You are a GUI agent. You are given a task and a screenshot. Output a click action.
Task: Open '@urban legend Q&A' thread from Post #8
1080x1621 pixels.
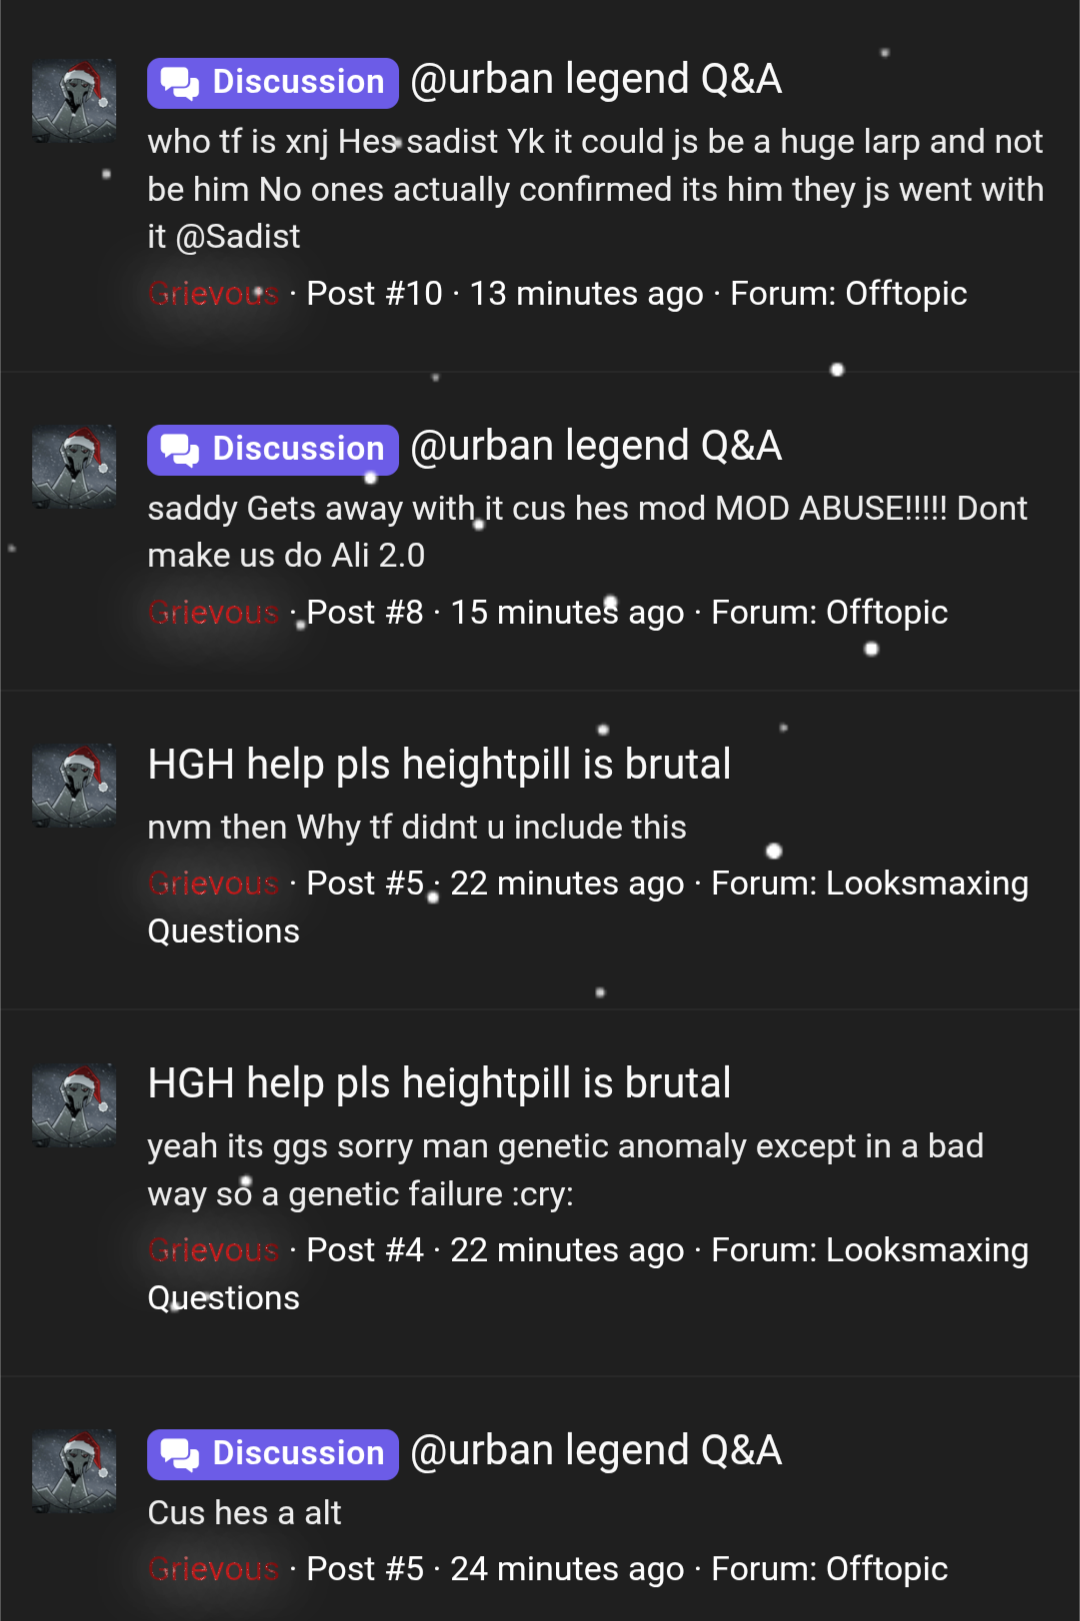point(596,447)
